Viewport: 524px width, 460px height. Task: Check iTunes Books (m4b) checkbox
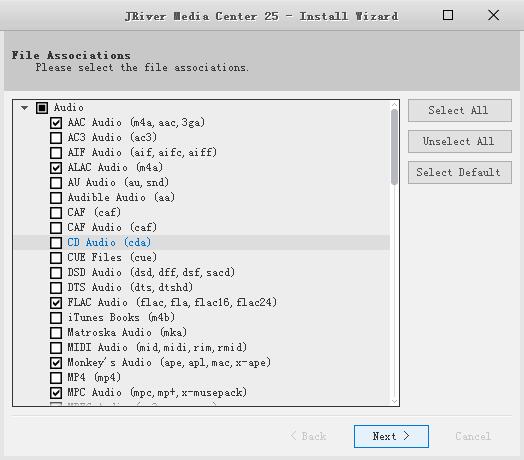click(56, 318)
